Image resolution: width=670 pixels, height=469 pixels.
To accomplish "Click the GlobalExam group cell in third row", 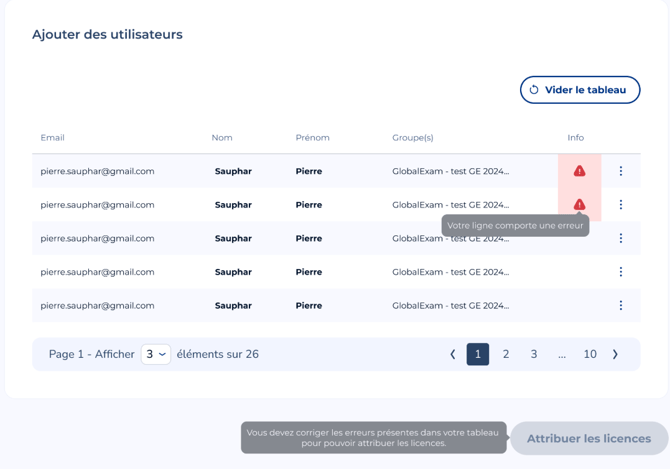I will [x=450, y=239].
